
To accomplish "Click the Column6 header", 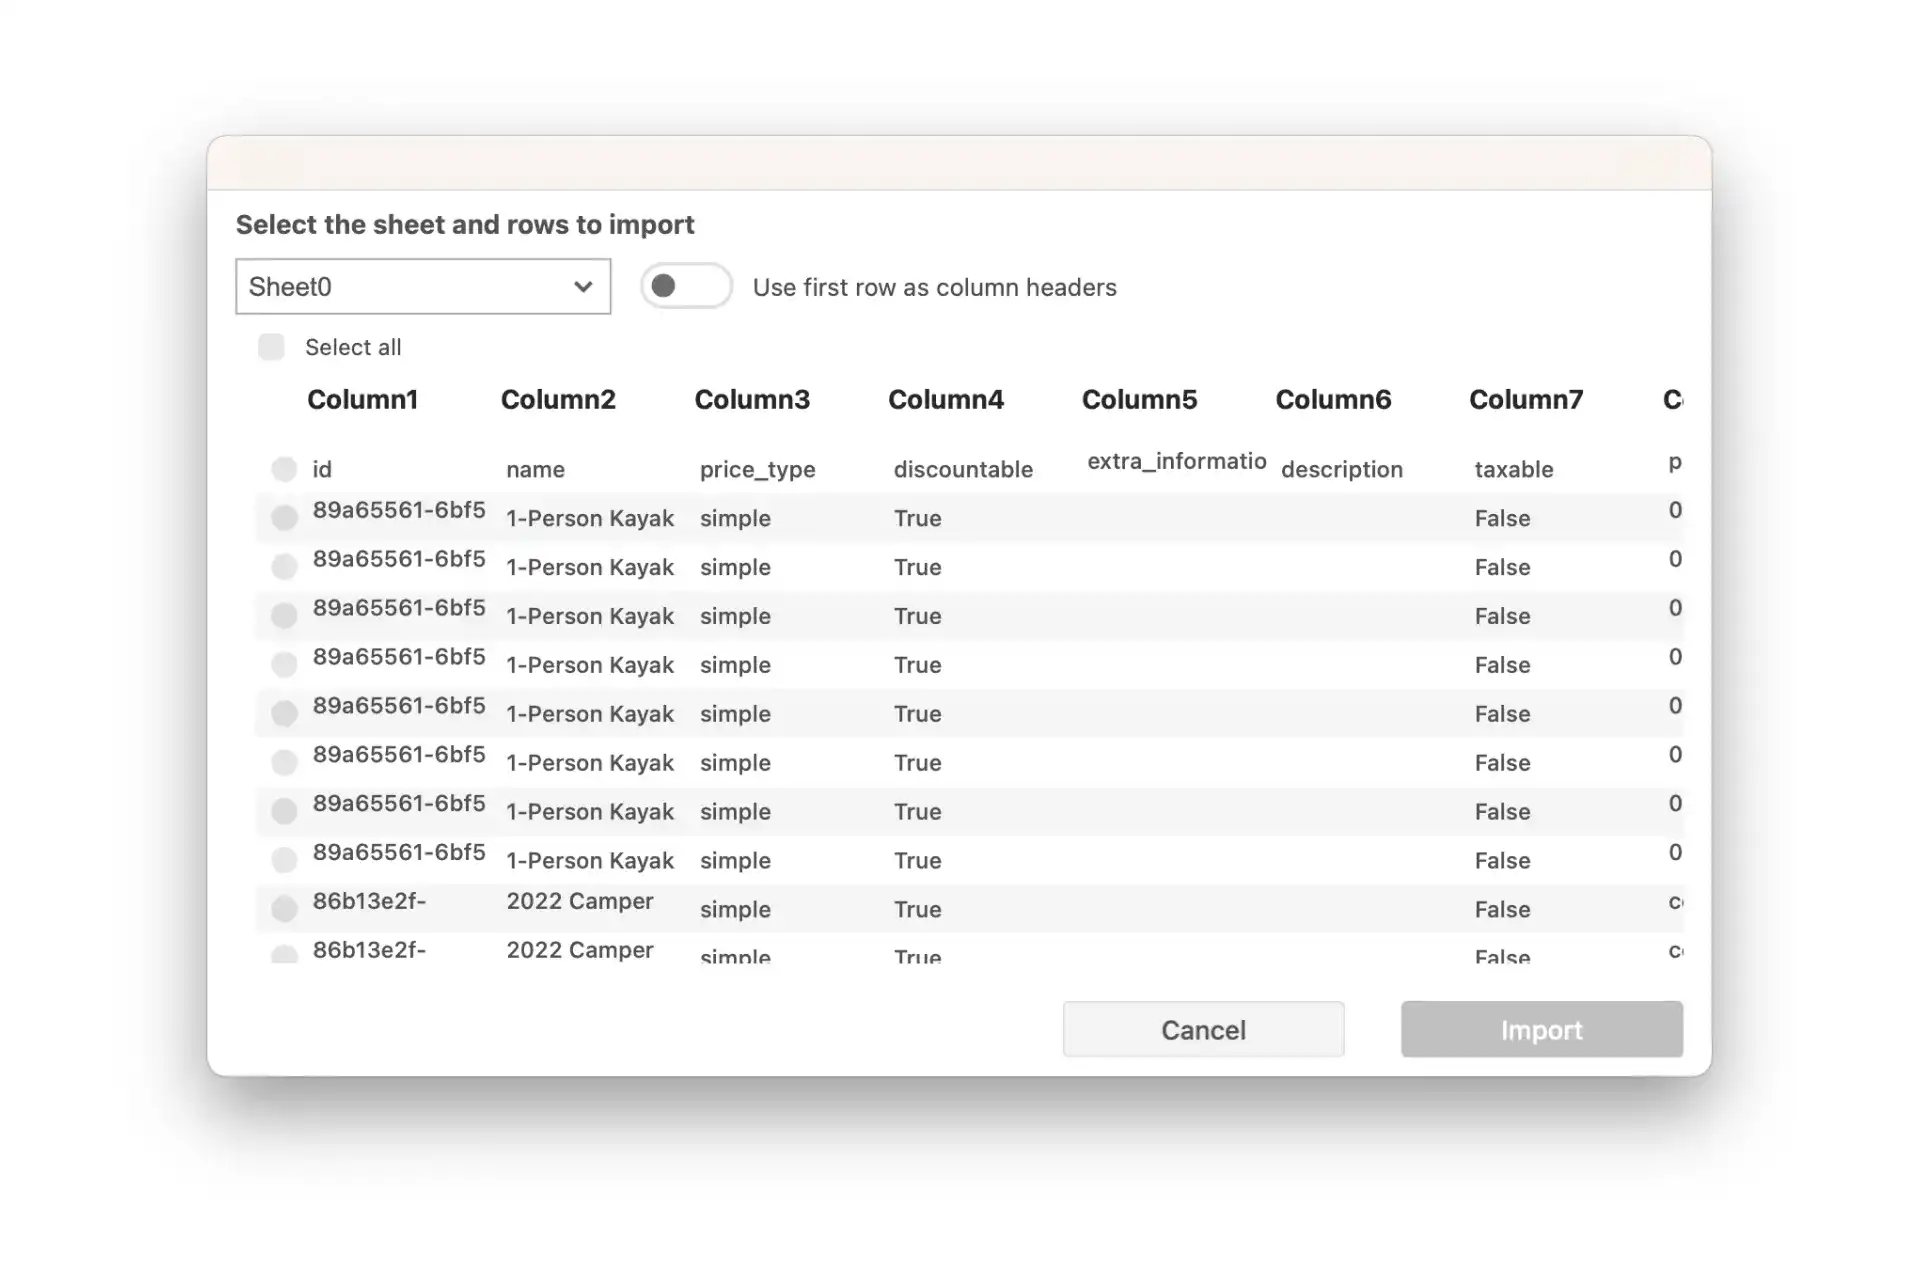I will click(x=1333, y=400).
